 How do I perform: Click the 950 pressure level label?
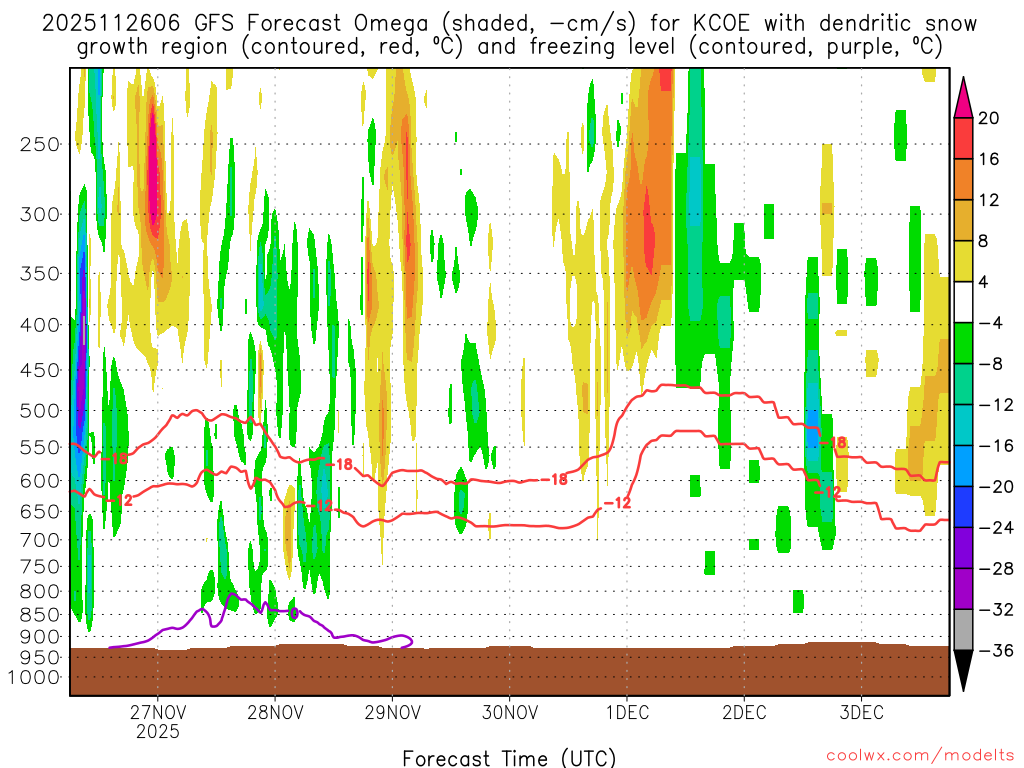(39, 657)
